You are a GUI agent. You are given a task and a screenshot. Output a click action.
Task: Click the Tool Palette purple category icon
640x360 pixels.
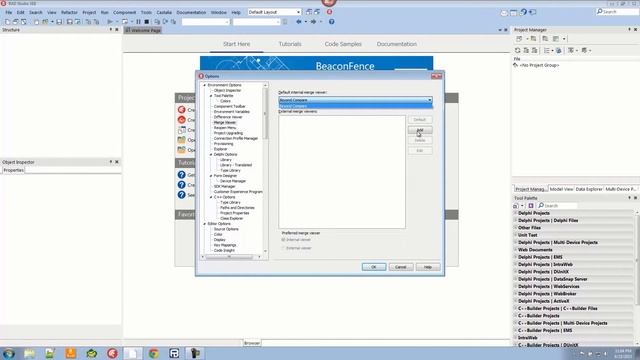point(531,206)
